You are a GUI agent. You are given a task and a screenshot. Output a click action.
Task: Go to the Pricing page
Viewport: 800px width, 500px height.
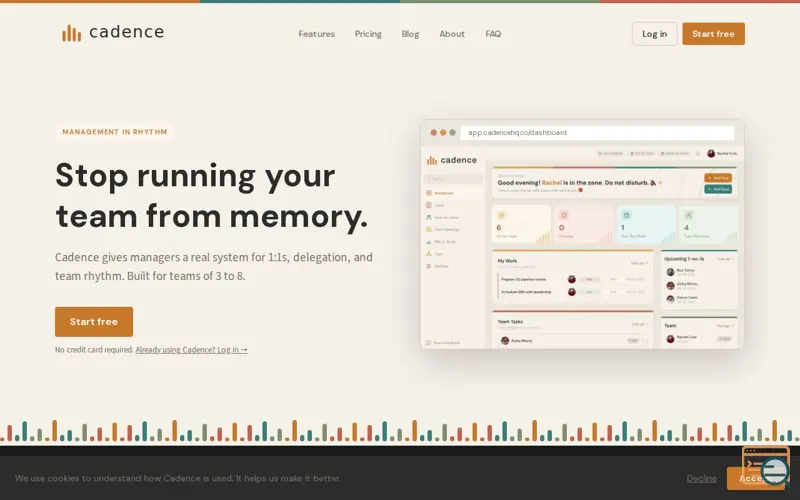tap(368, 34)
